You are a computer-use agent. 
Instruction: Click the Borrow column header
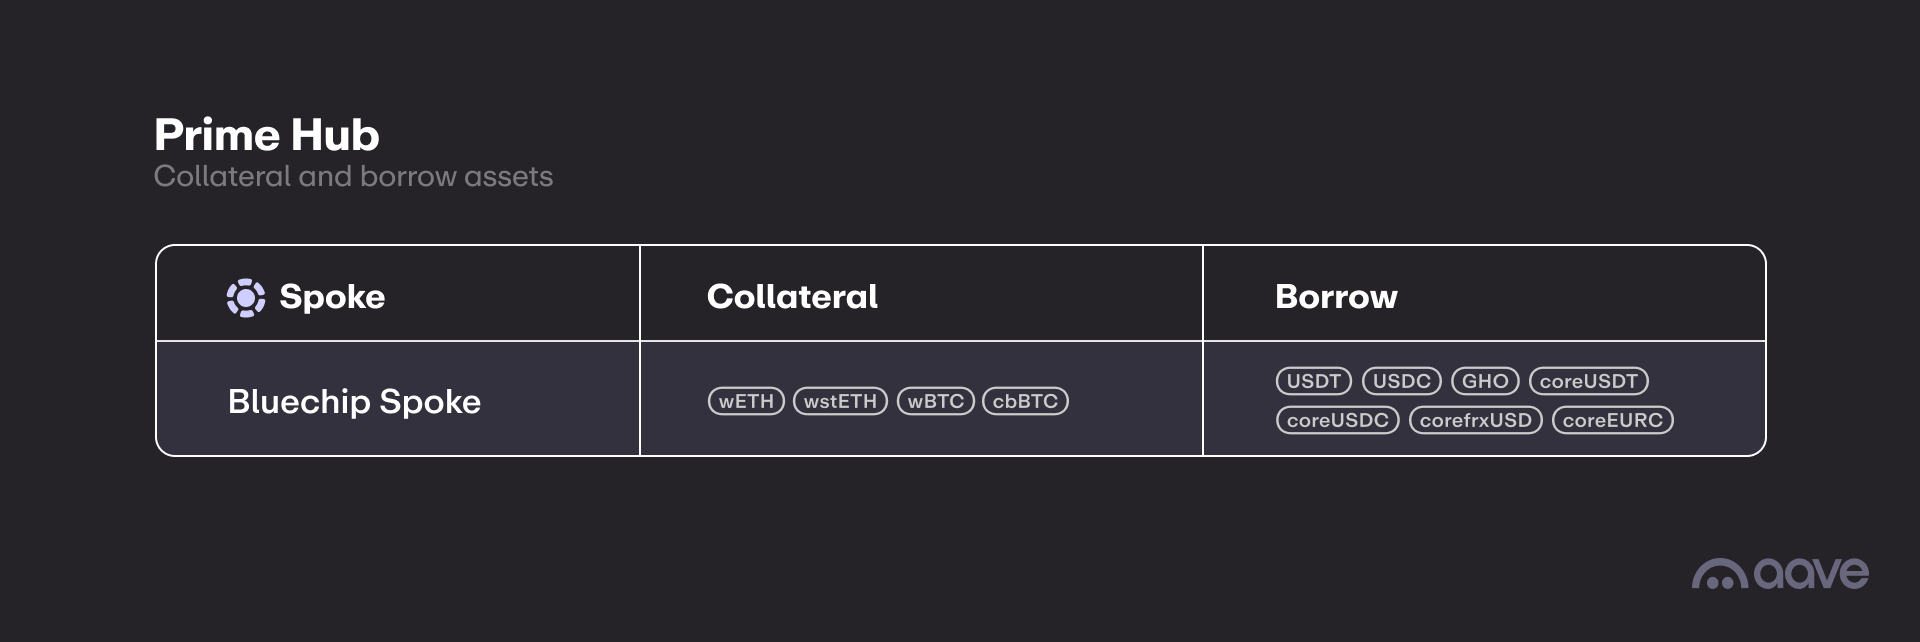pyautogui.click(x=1336, y=297)
